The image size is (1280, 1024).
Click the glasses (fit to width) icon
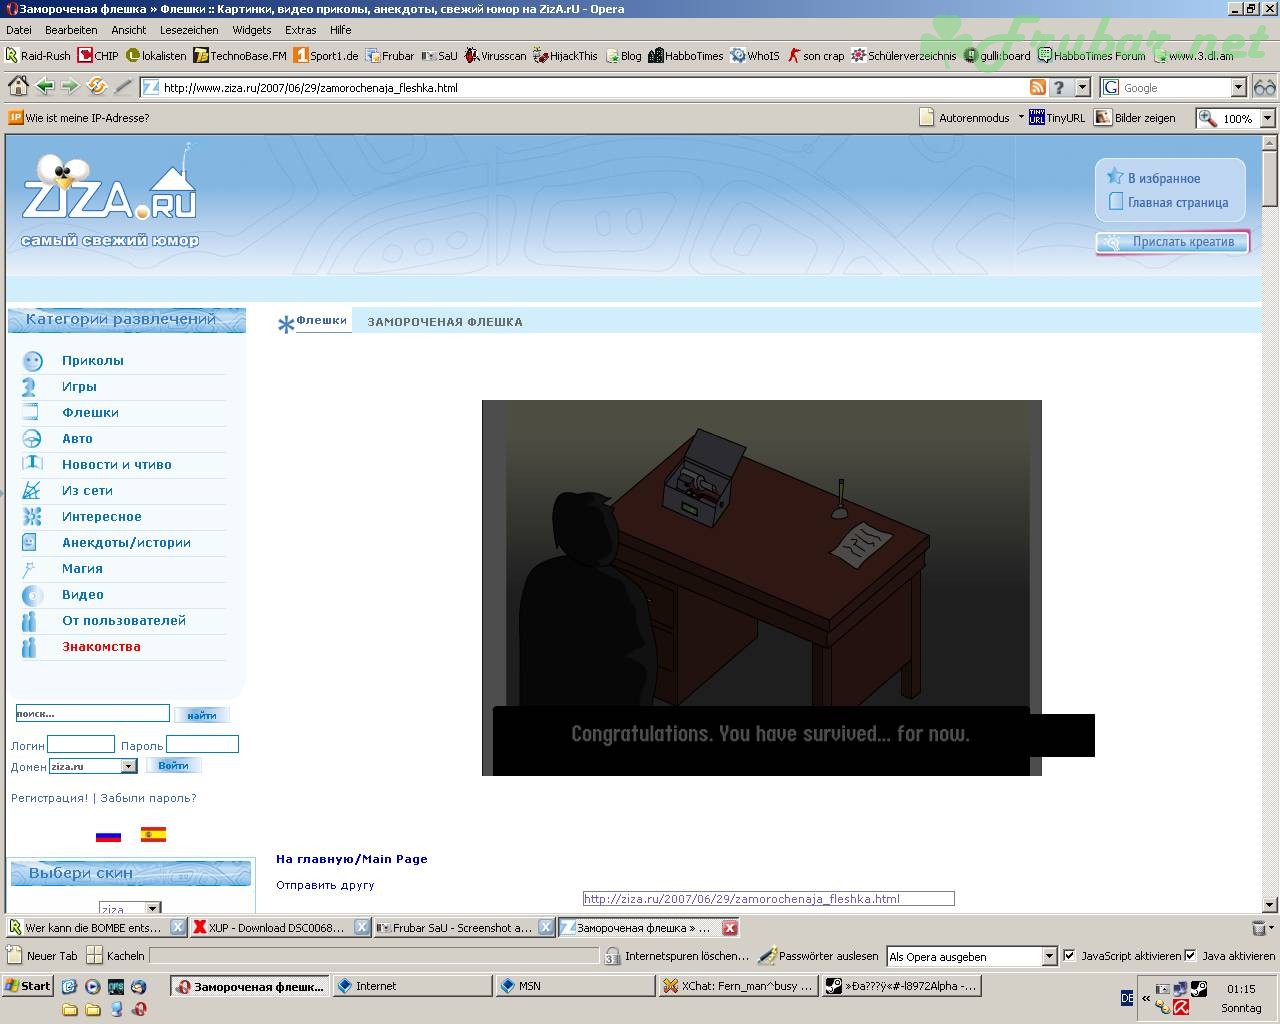point(1264,87)
